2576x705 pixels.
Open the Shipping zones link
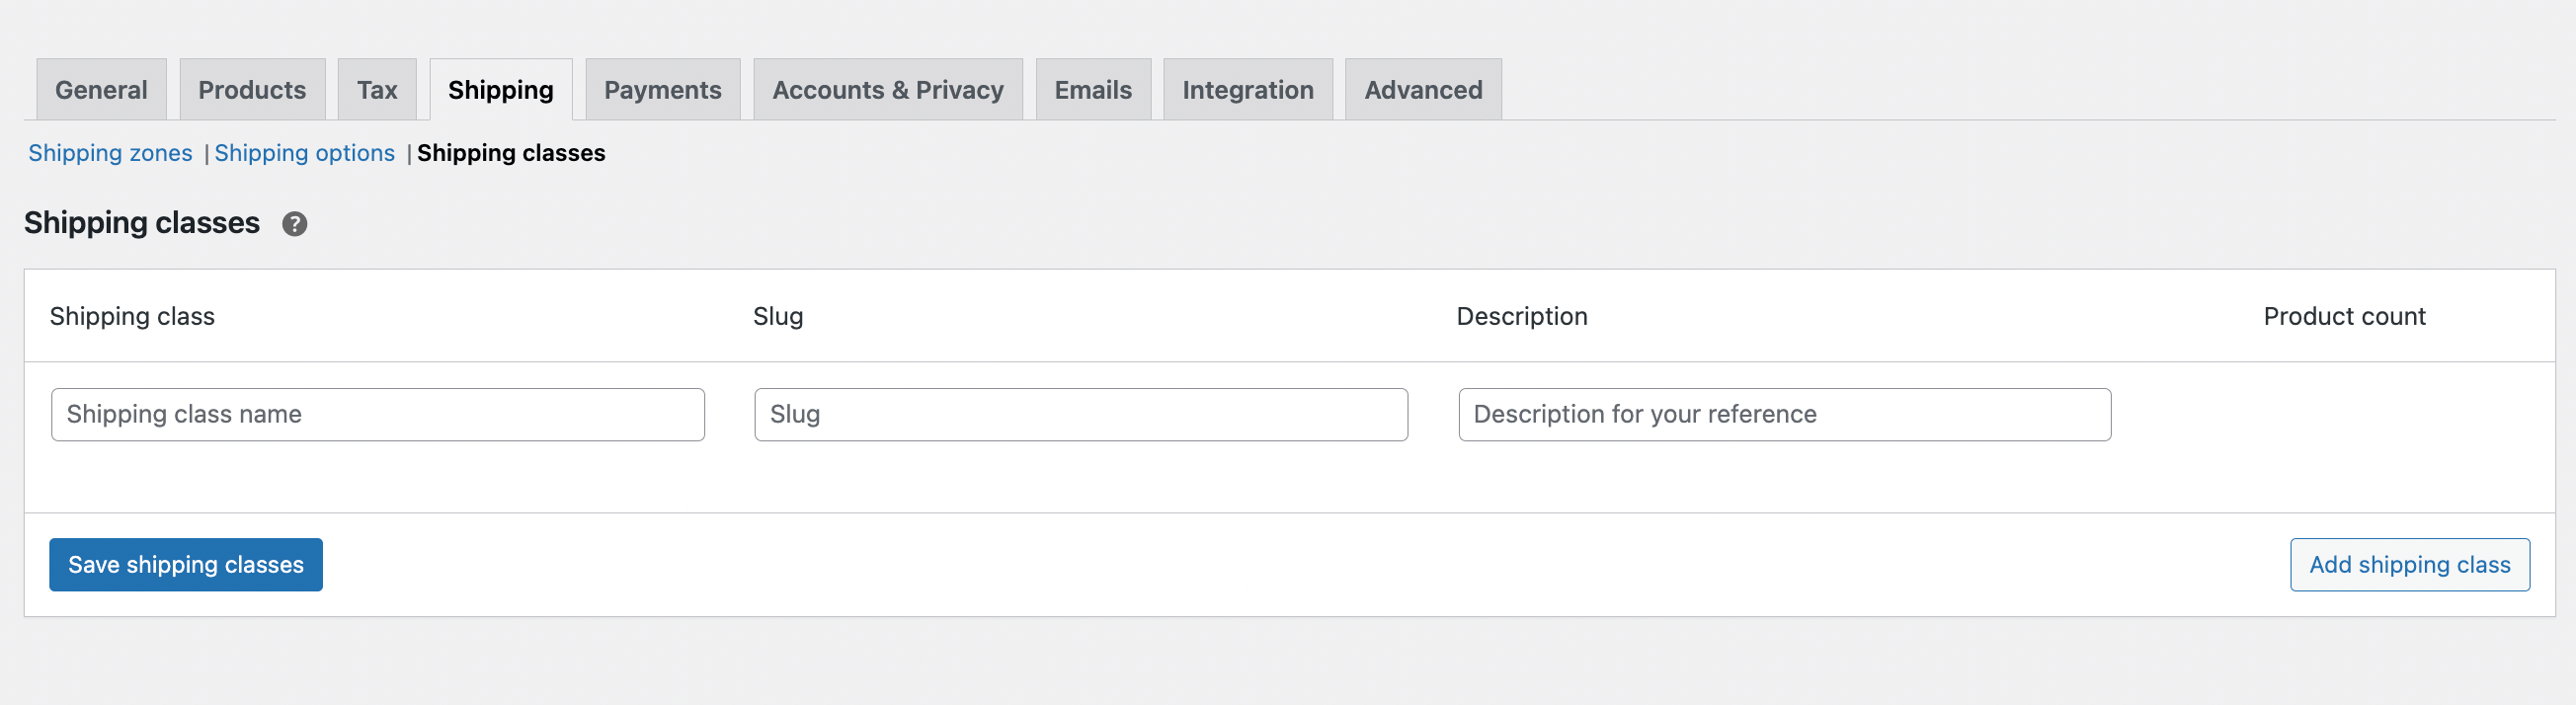tap(110, 153)
